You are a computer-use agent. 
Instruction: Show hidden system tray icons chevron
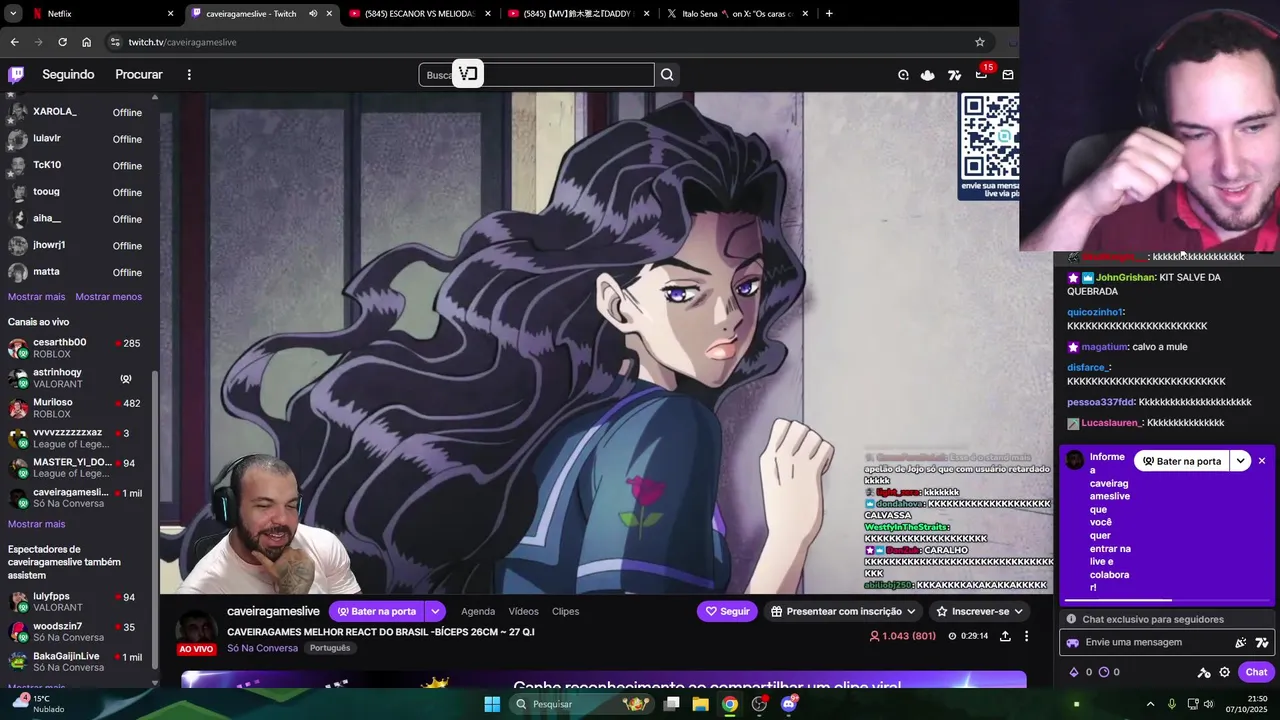click(1150, 704)
